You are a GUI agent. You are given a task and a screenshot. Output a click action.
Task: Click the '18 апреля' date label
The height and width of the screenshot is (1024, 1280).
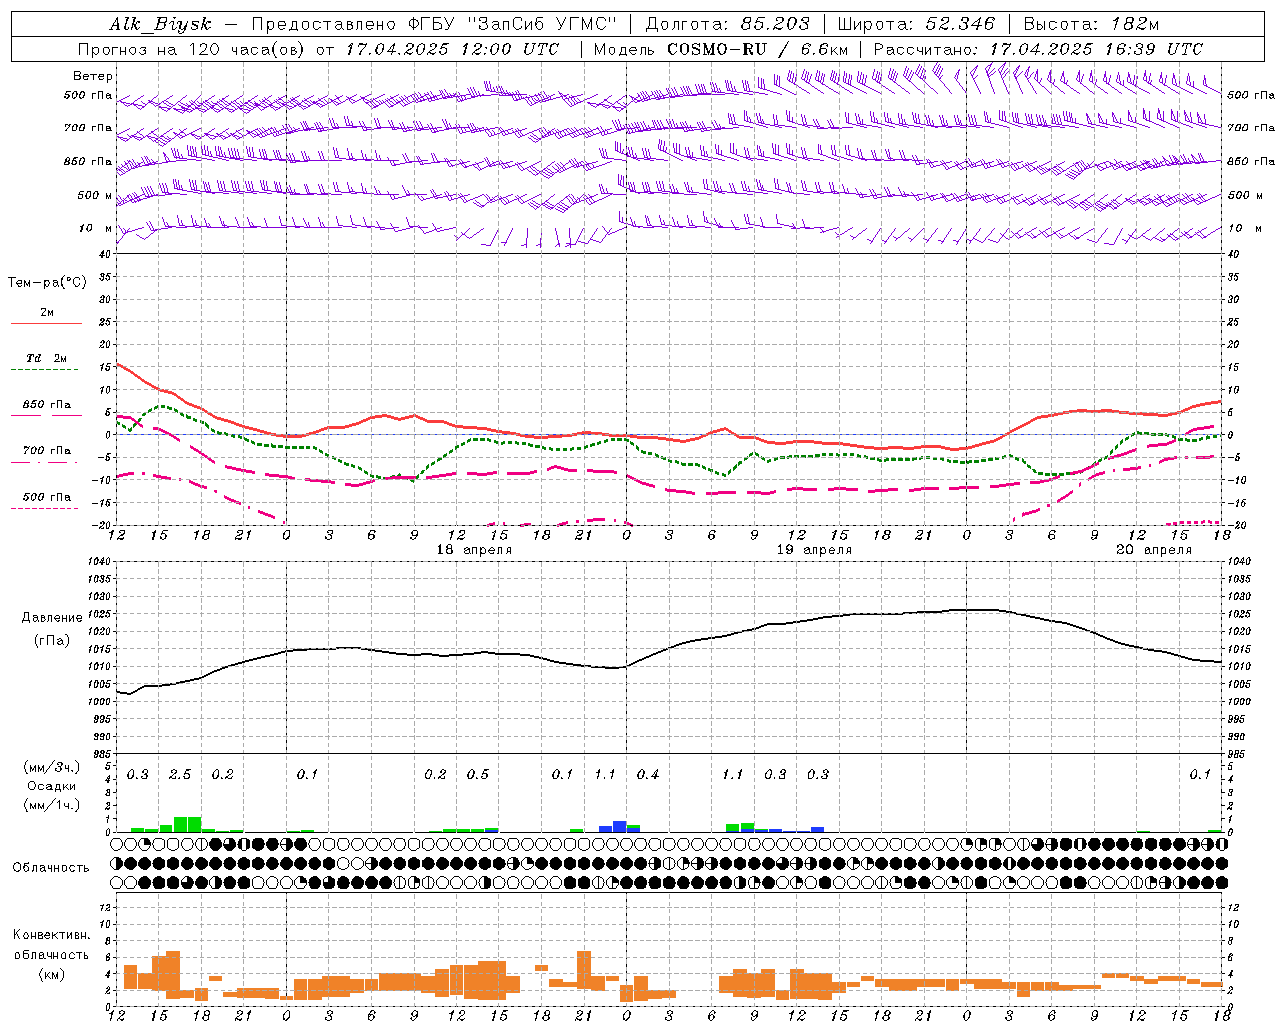point(474,550)
